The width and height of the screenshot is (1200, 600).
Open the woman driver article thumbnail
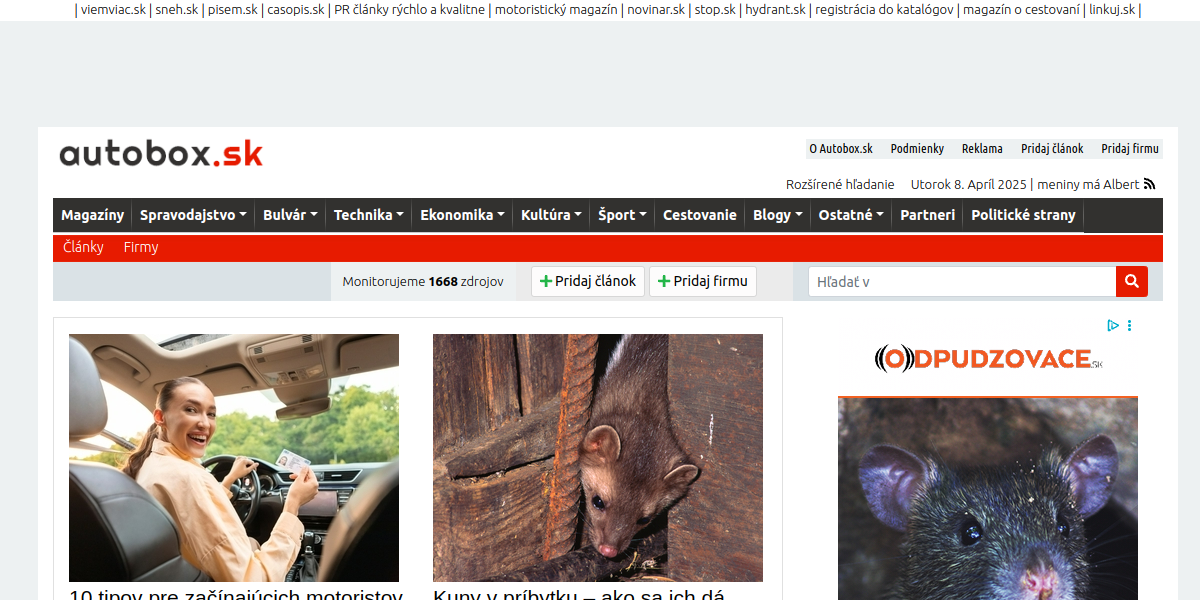click(x=234, y=458)
